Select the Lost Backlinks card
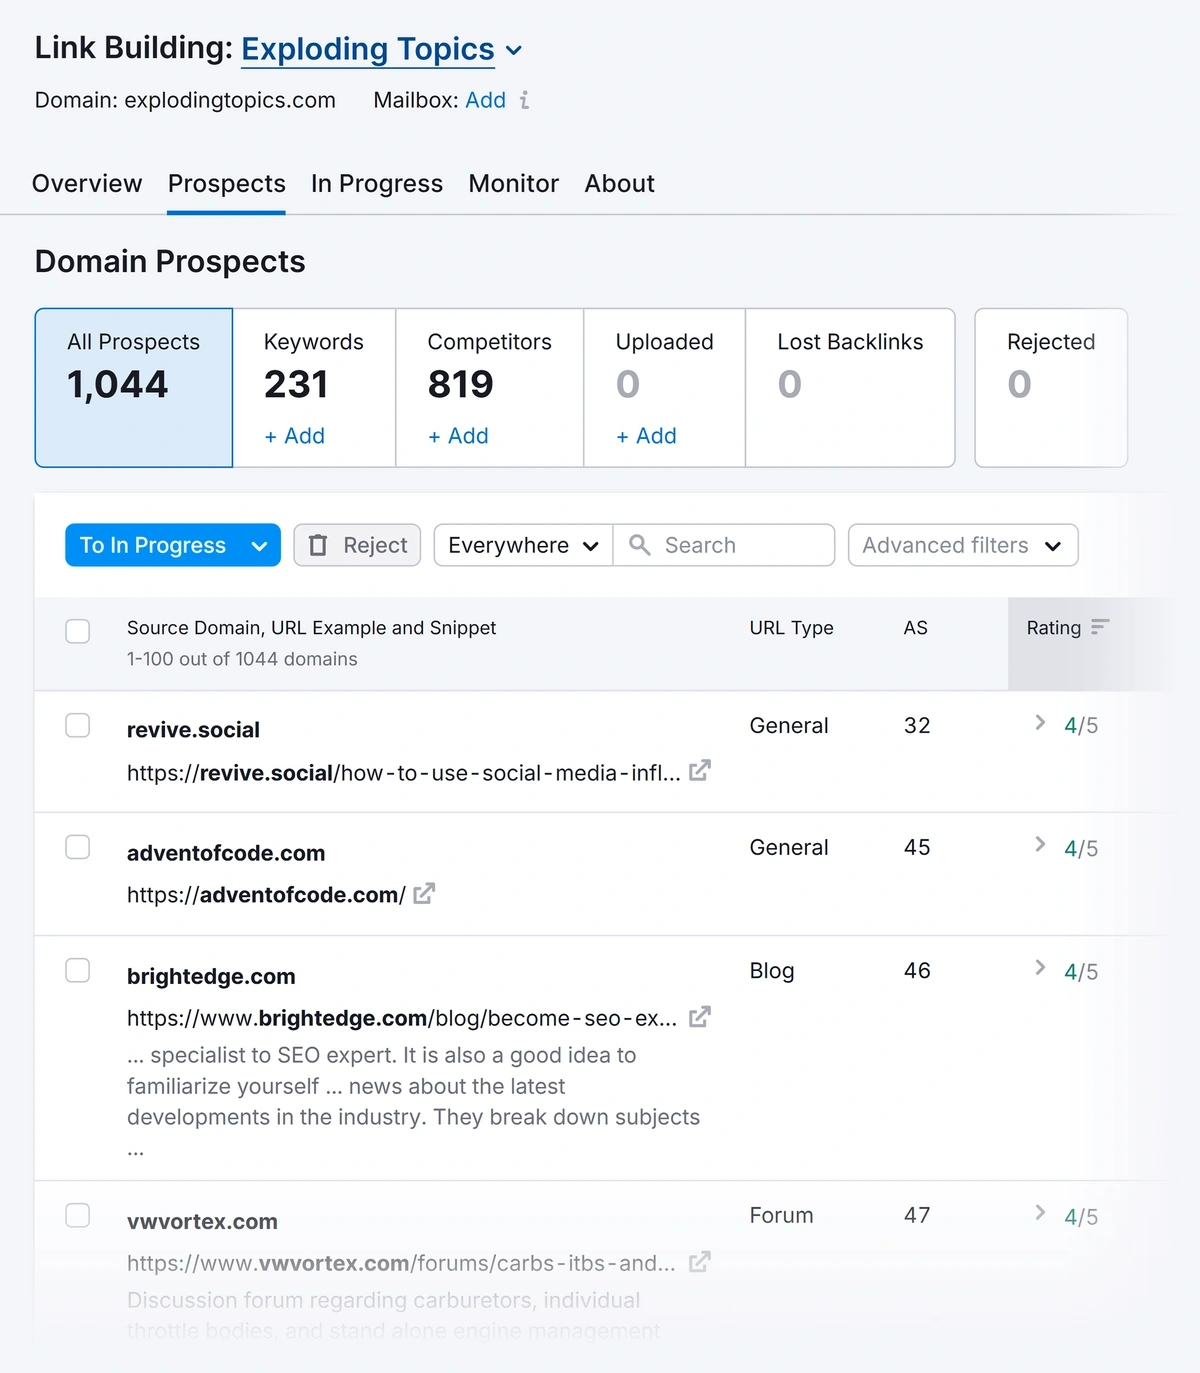The image size is (1200, 1373). point(850,387)
